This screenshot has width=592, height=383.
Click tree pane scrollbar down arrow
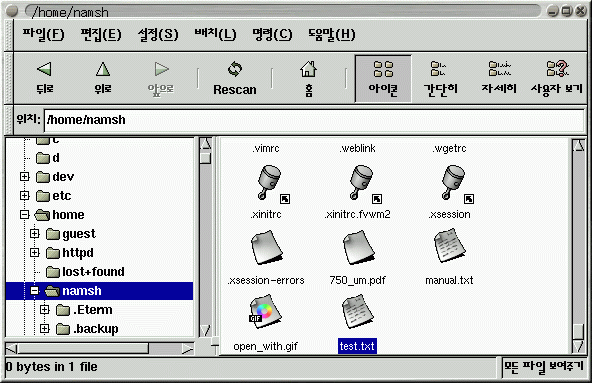205,330
